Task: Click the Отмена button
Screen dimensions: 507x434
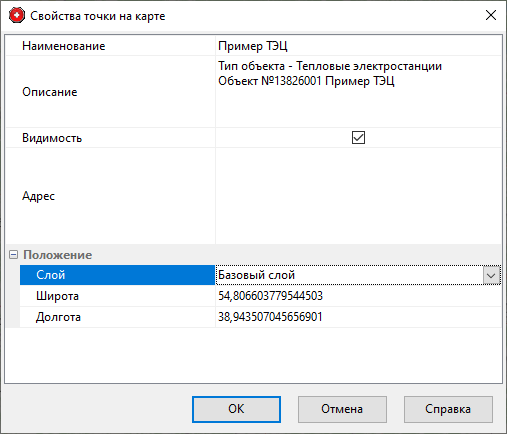Action: click(x=342, y=409)
